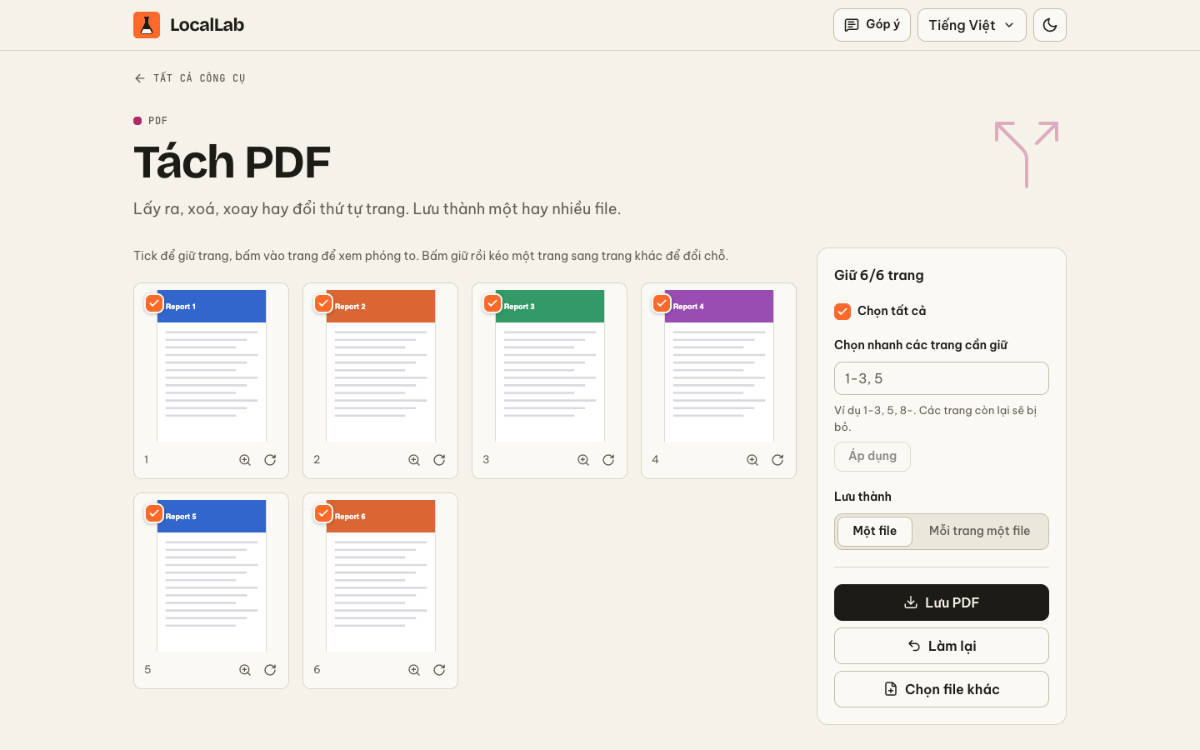Rotate page 6
The image size is (1200, 750).
point(439,670)
